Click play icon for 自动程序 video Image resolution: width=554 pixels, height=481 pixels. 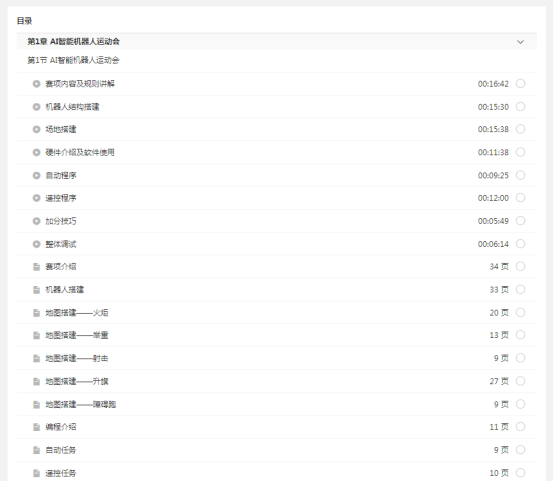click(36, 175)
